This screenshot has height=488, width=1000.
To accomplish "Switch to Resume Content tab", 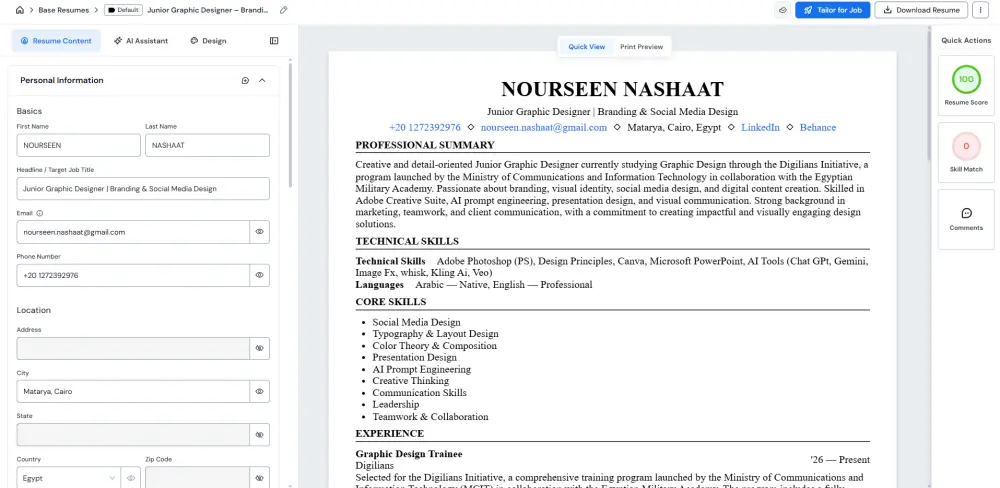I will point(56,41).
